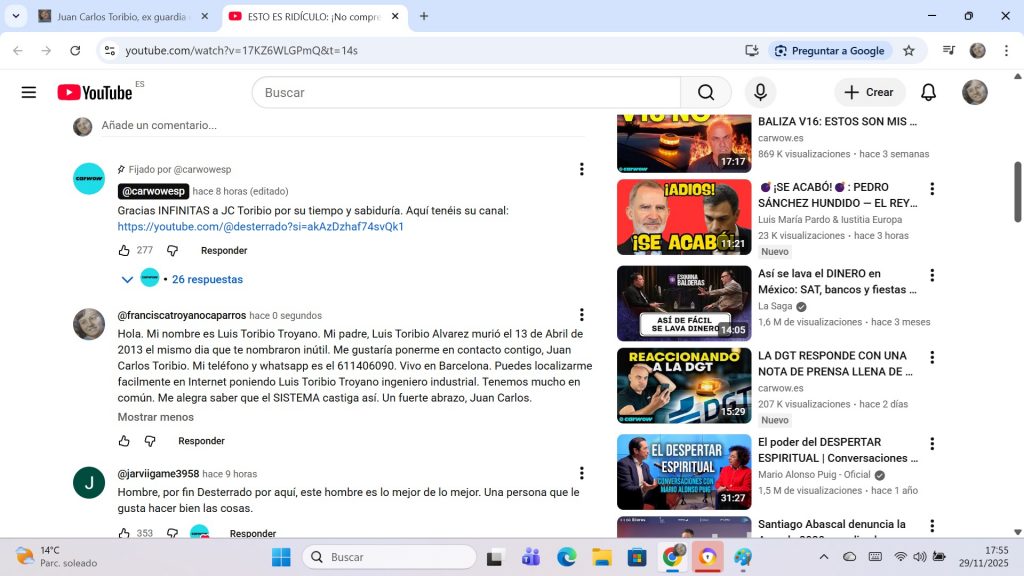Like the pinned @carwowesp comment
1024x576 pixels.
[124, 251]
